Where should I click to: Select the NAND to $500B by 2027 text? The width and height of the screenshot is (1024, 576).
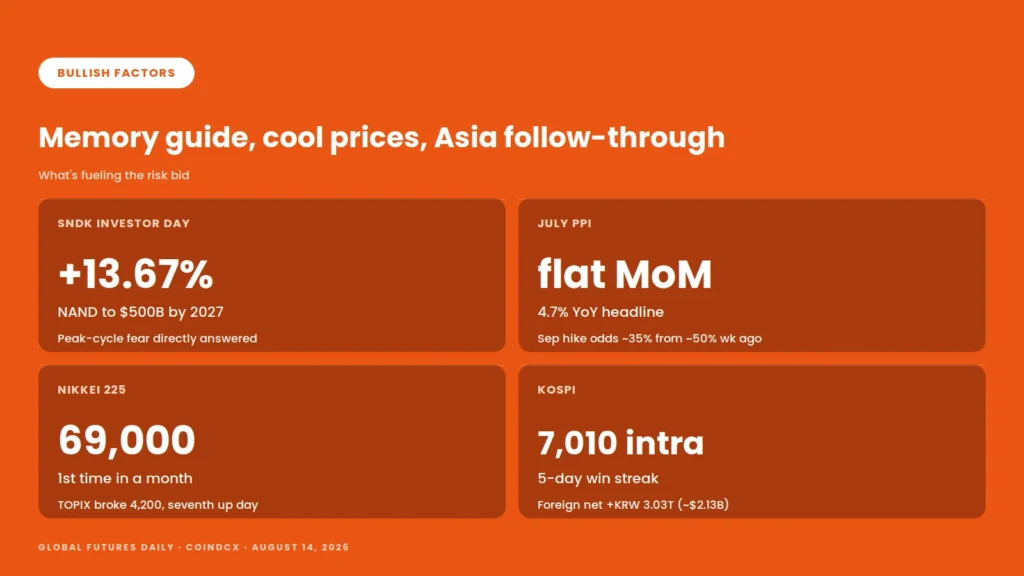tap(140, 312)
